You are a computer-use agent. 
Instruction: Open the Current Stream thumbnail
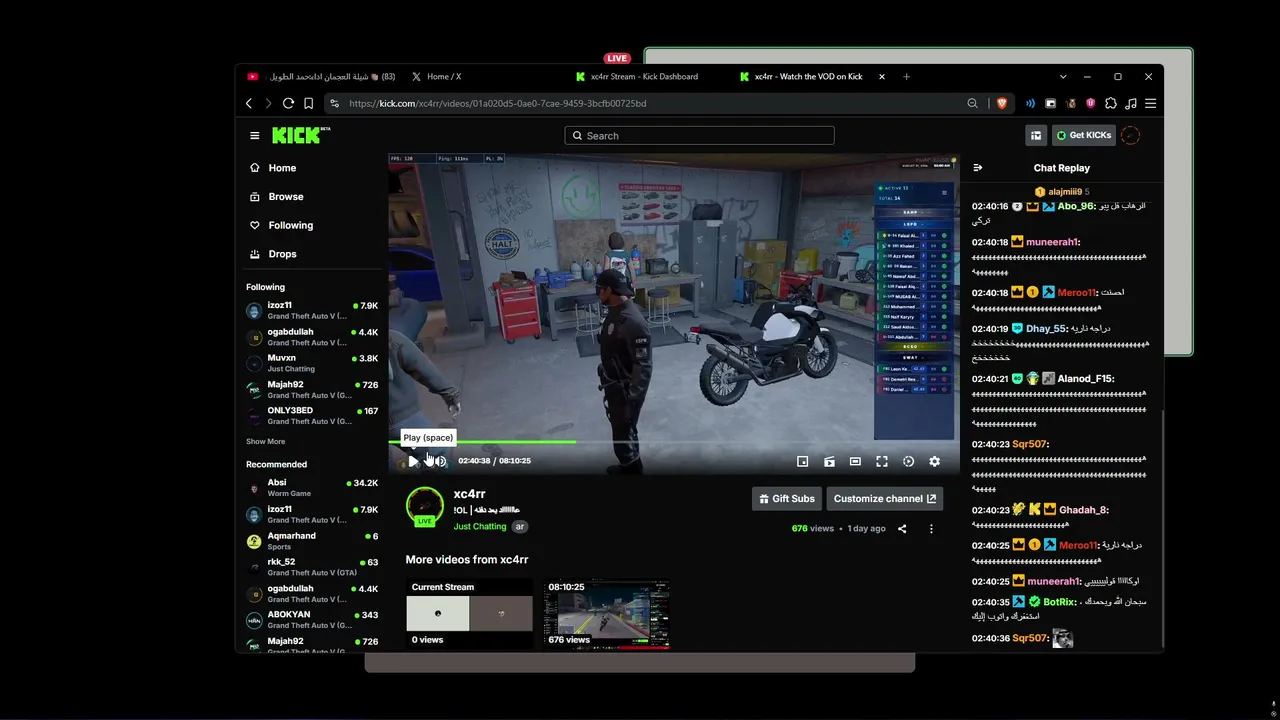(469, 614)
